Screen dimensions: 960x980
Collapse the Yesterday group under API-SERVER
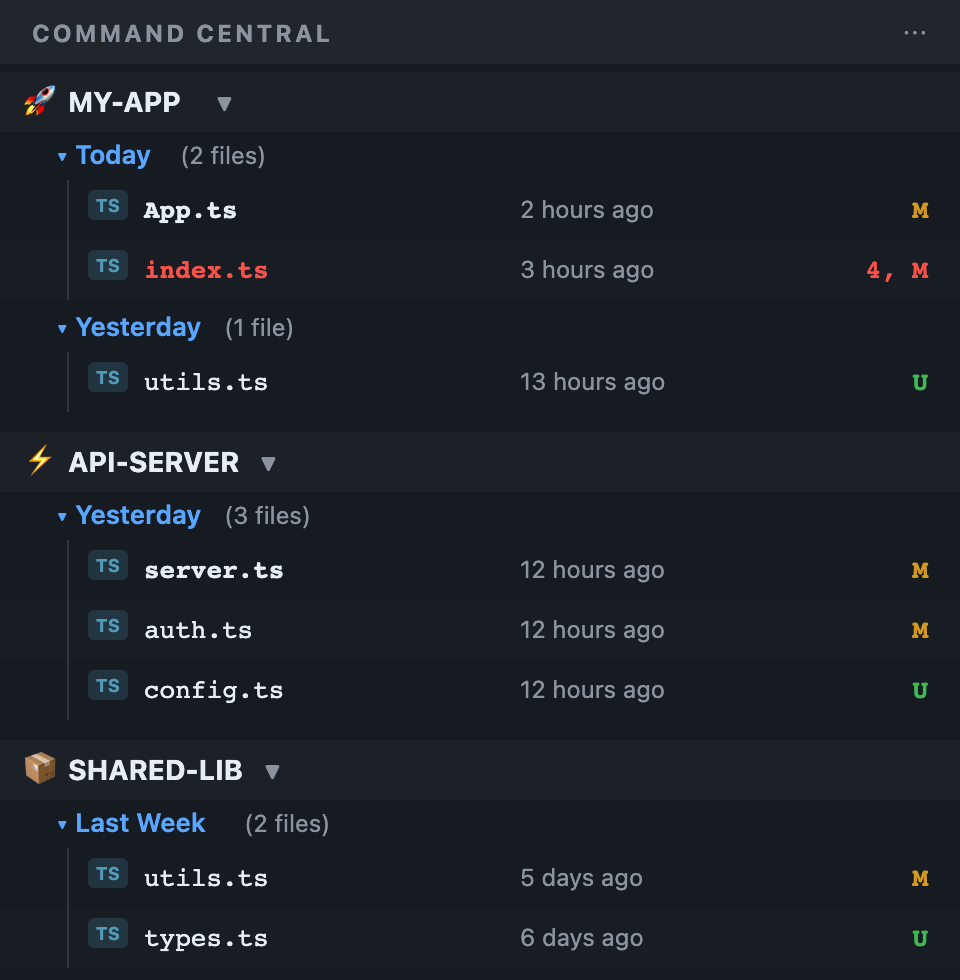(62, 517)
